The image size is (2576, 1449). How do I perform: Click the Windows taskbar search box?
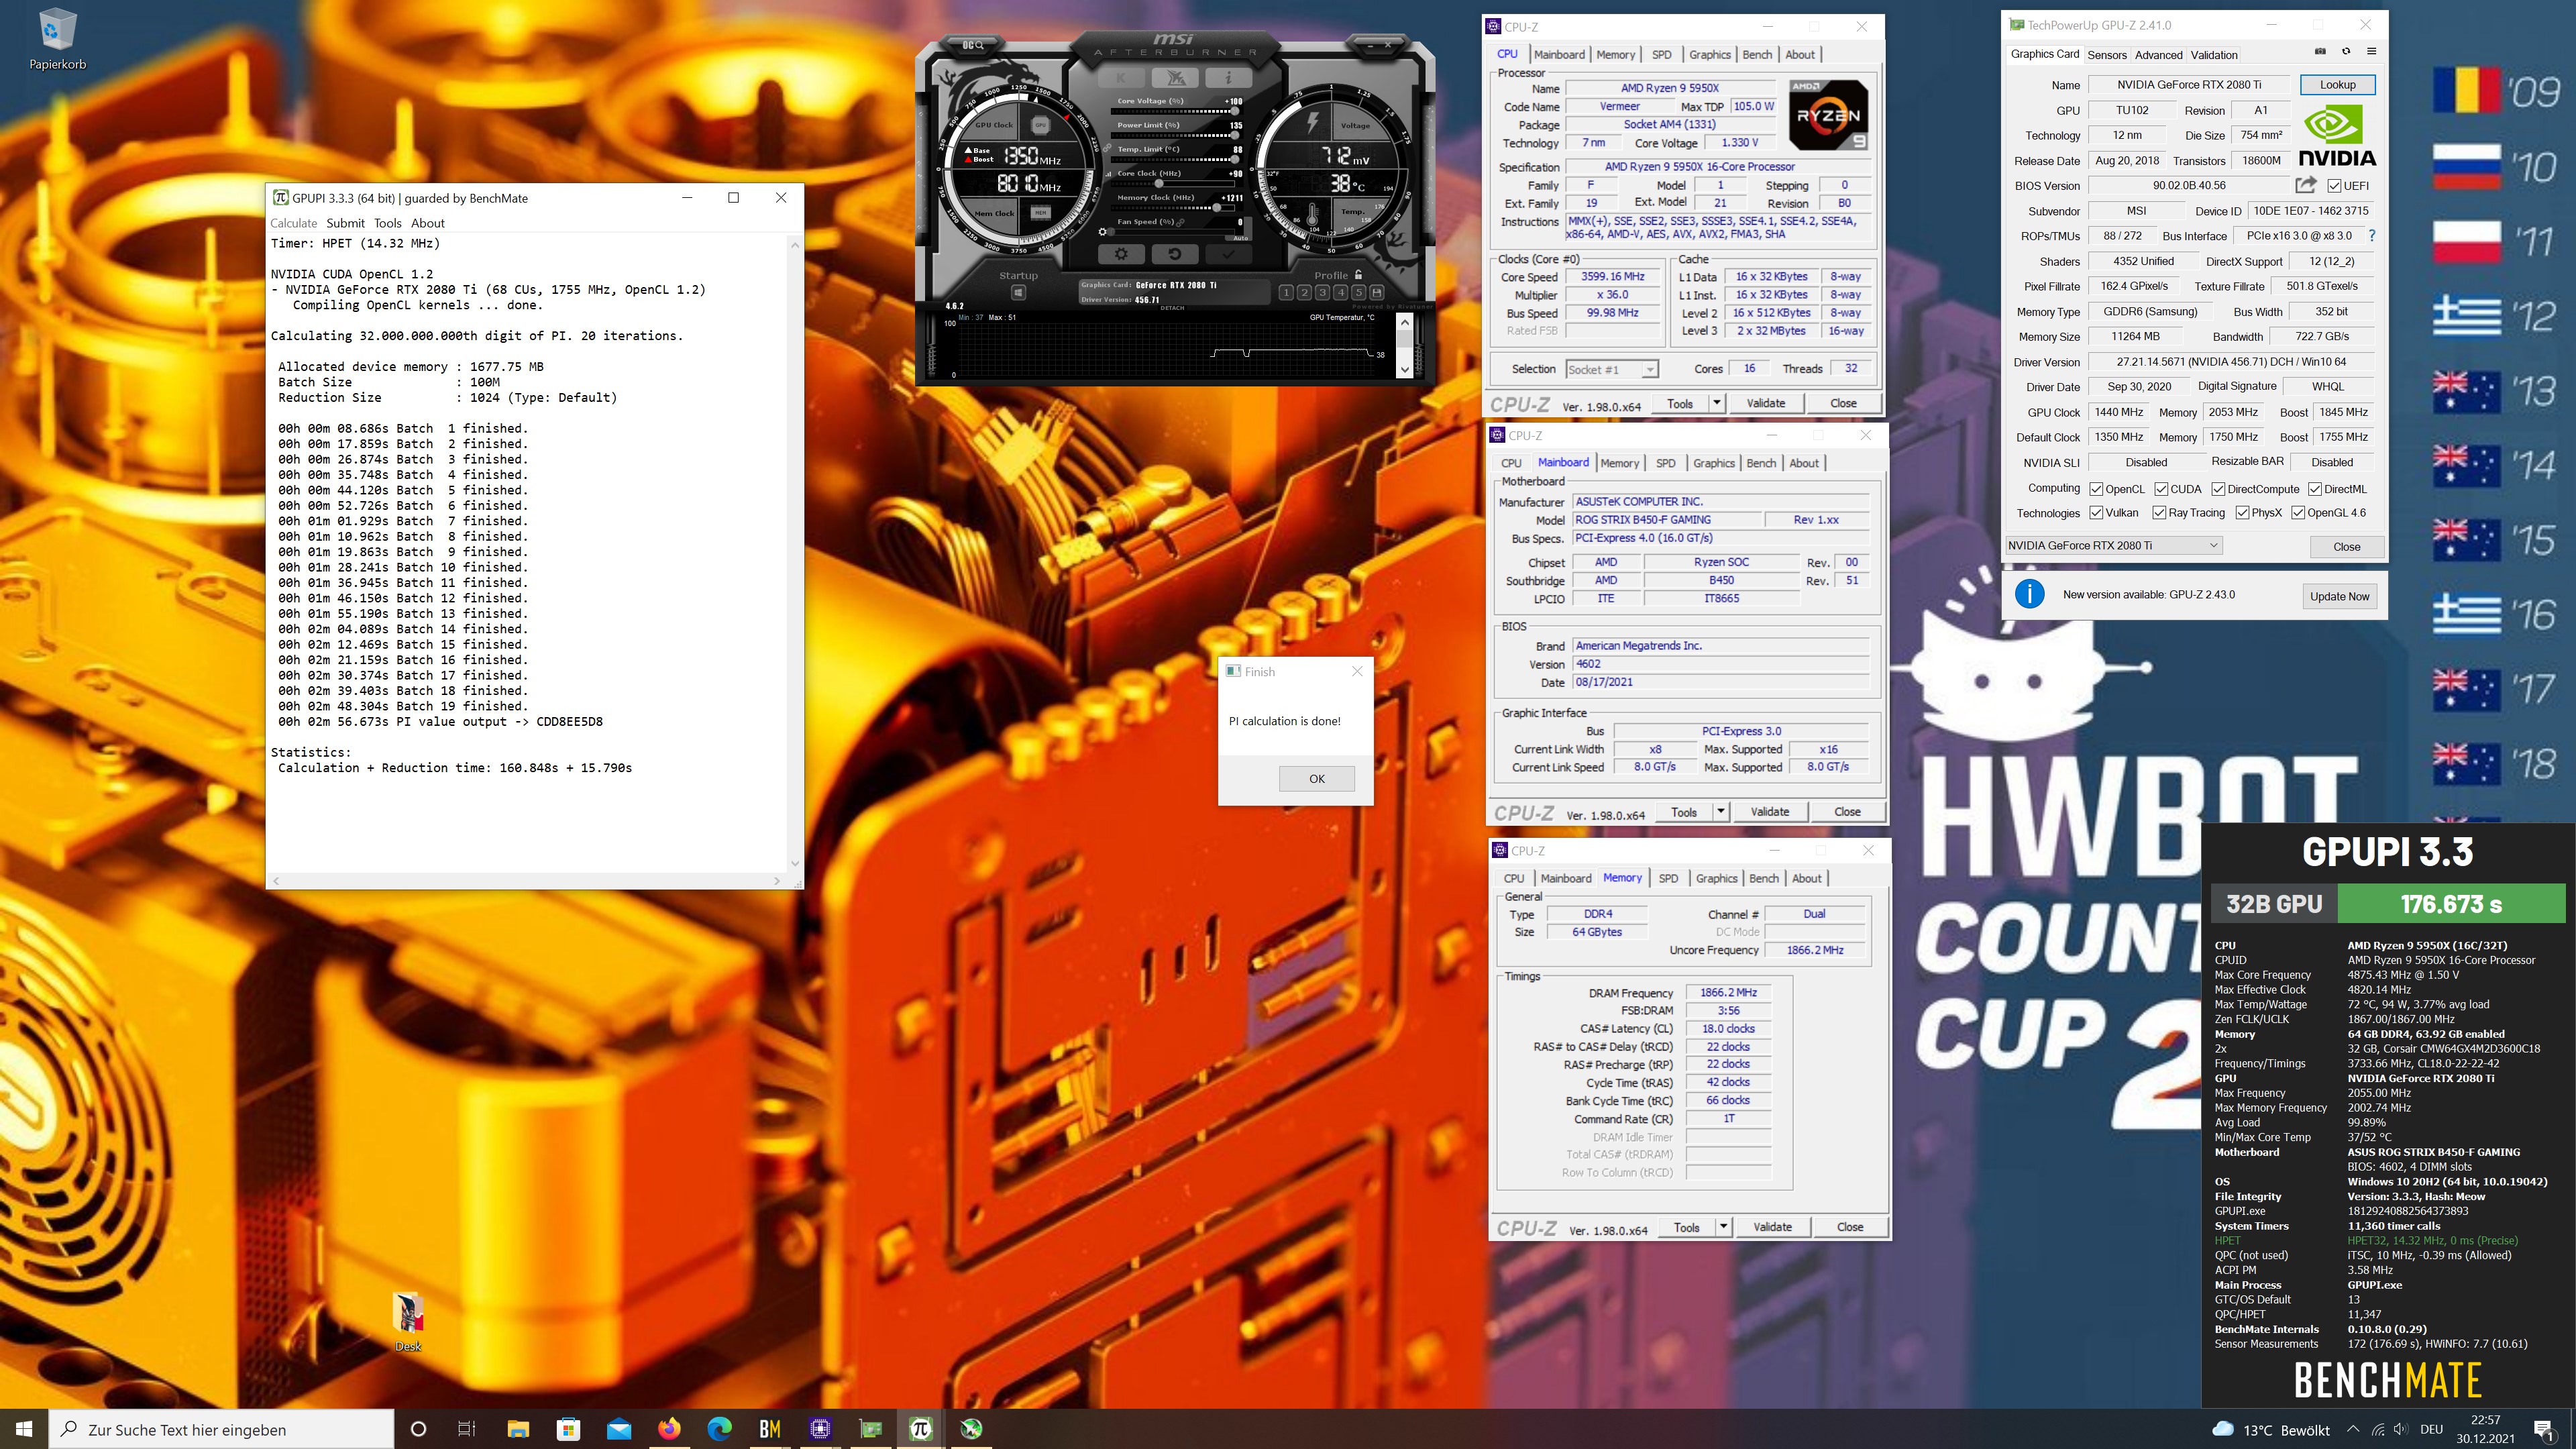point(222,1429)
